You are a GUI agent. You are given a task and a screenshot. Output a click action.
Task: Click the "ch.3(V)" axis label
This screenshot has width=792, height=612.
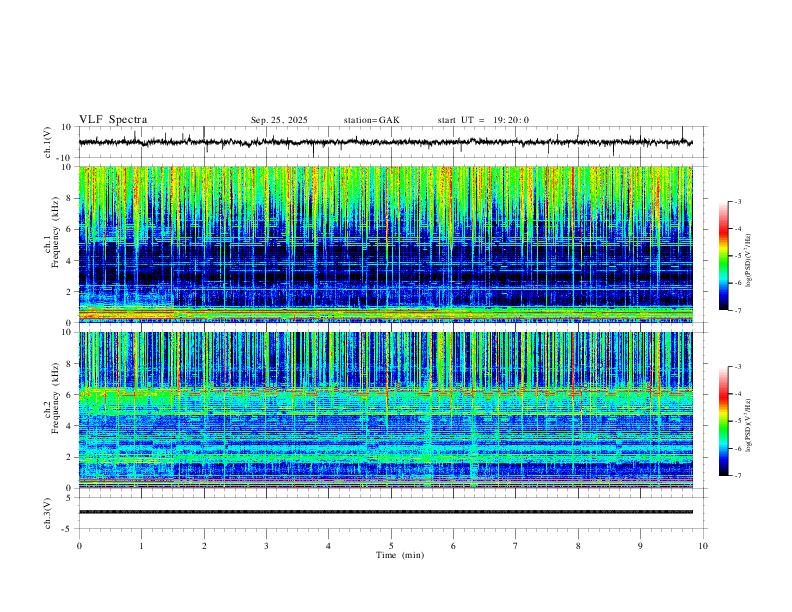(47, 513)
